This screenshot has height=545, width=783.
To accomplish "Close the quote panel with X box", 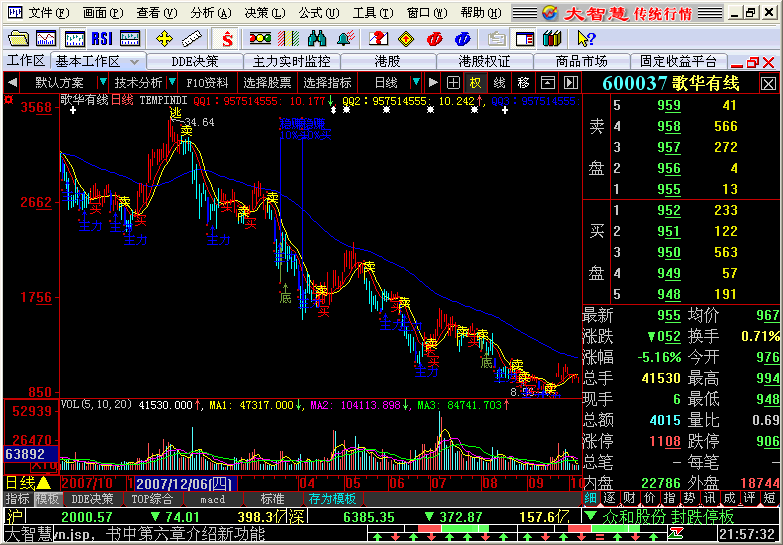I will point(769,83).
